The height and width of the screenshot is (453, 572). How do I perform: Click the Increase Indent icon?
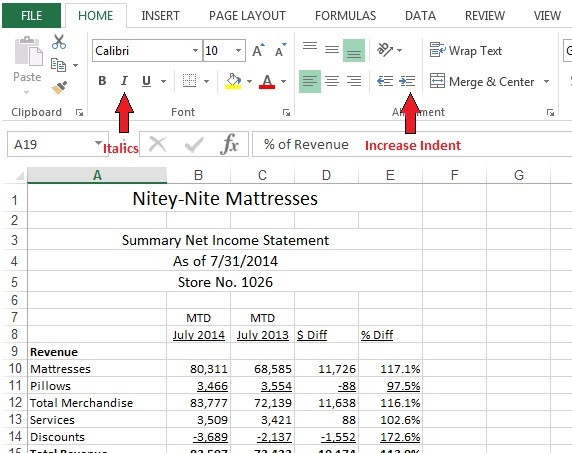407,81
